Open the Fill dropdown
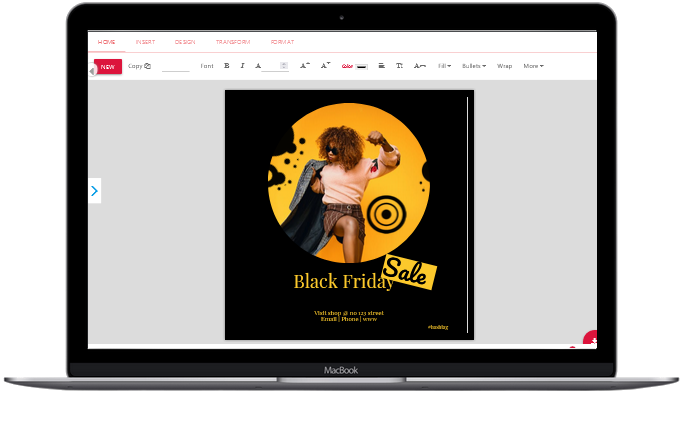 [x=444, y=66]
